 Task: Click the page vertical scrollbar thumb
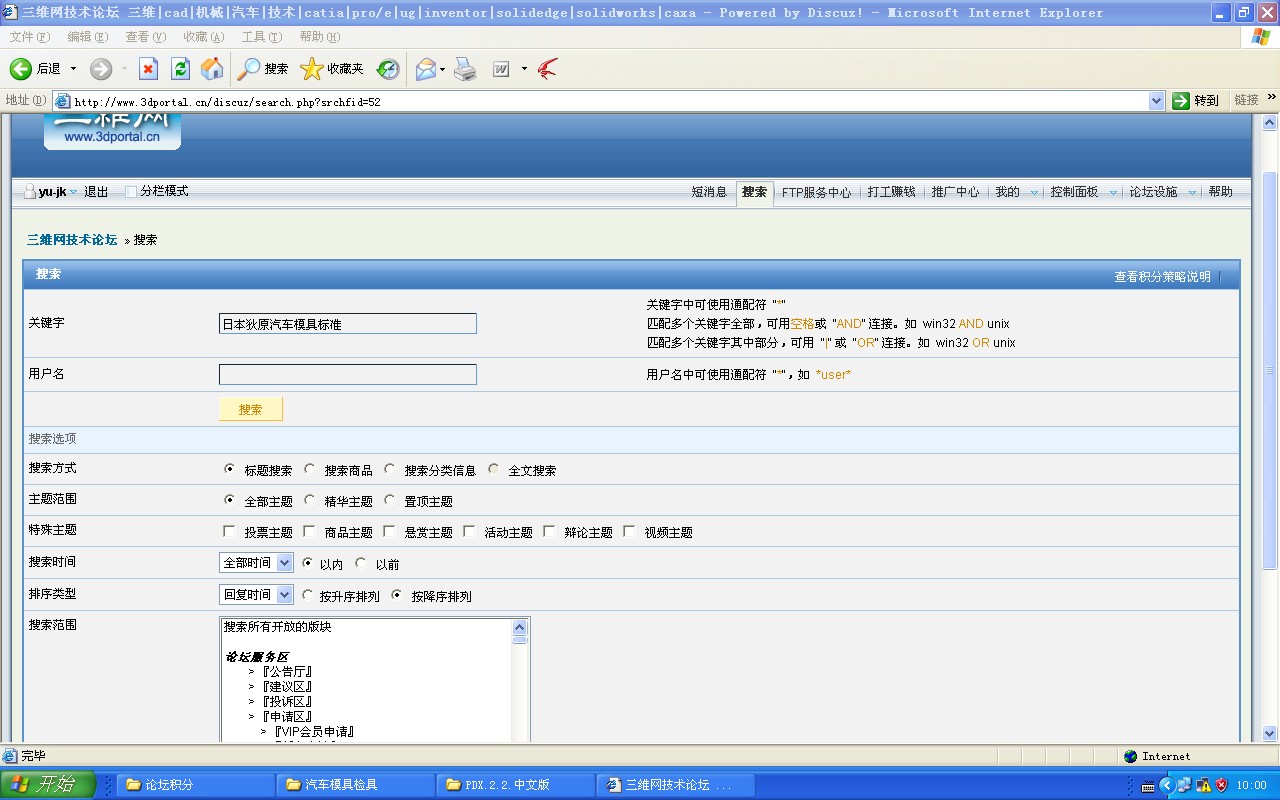click(x=1270, y=370)
